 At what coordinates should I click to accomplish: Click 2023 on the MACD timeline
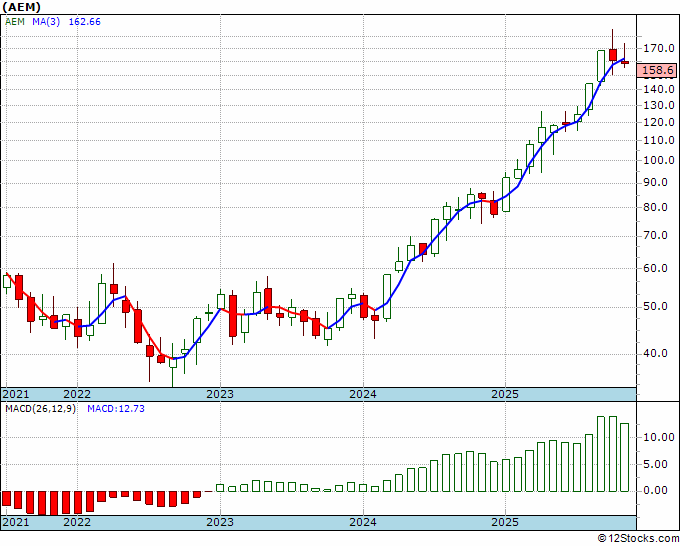(220, 522)
